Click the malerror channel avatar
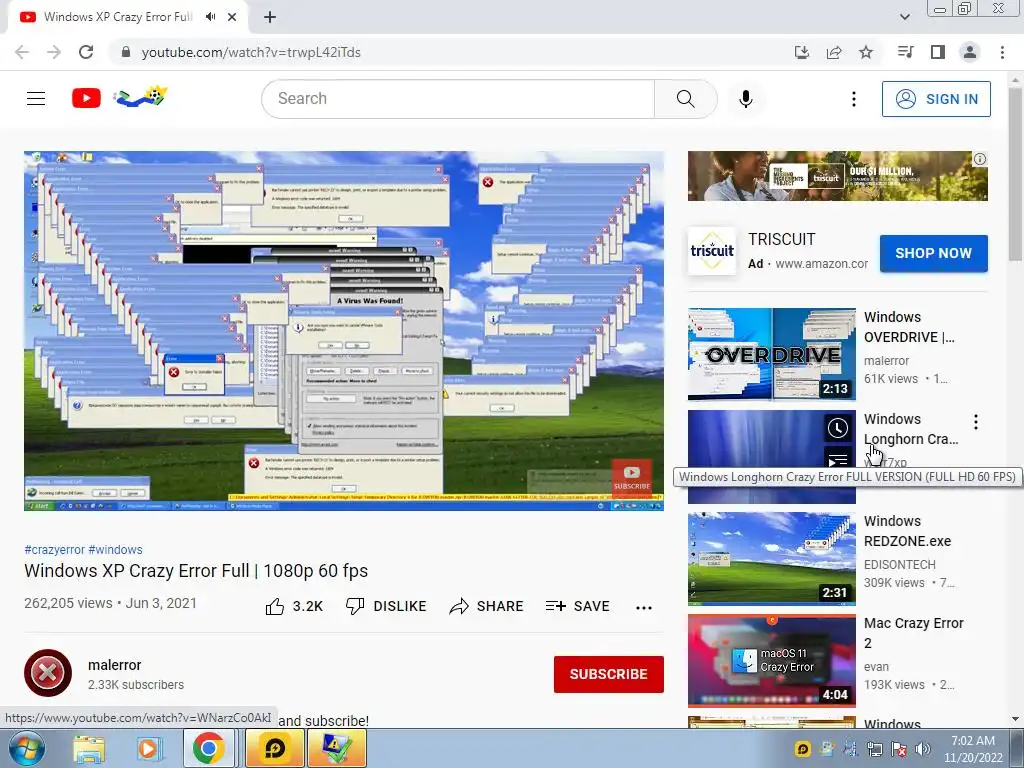Screen dimensions: 1024x768 pyautogui.click(x=48, y=673)
